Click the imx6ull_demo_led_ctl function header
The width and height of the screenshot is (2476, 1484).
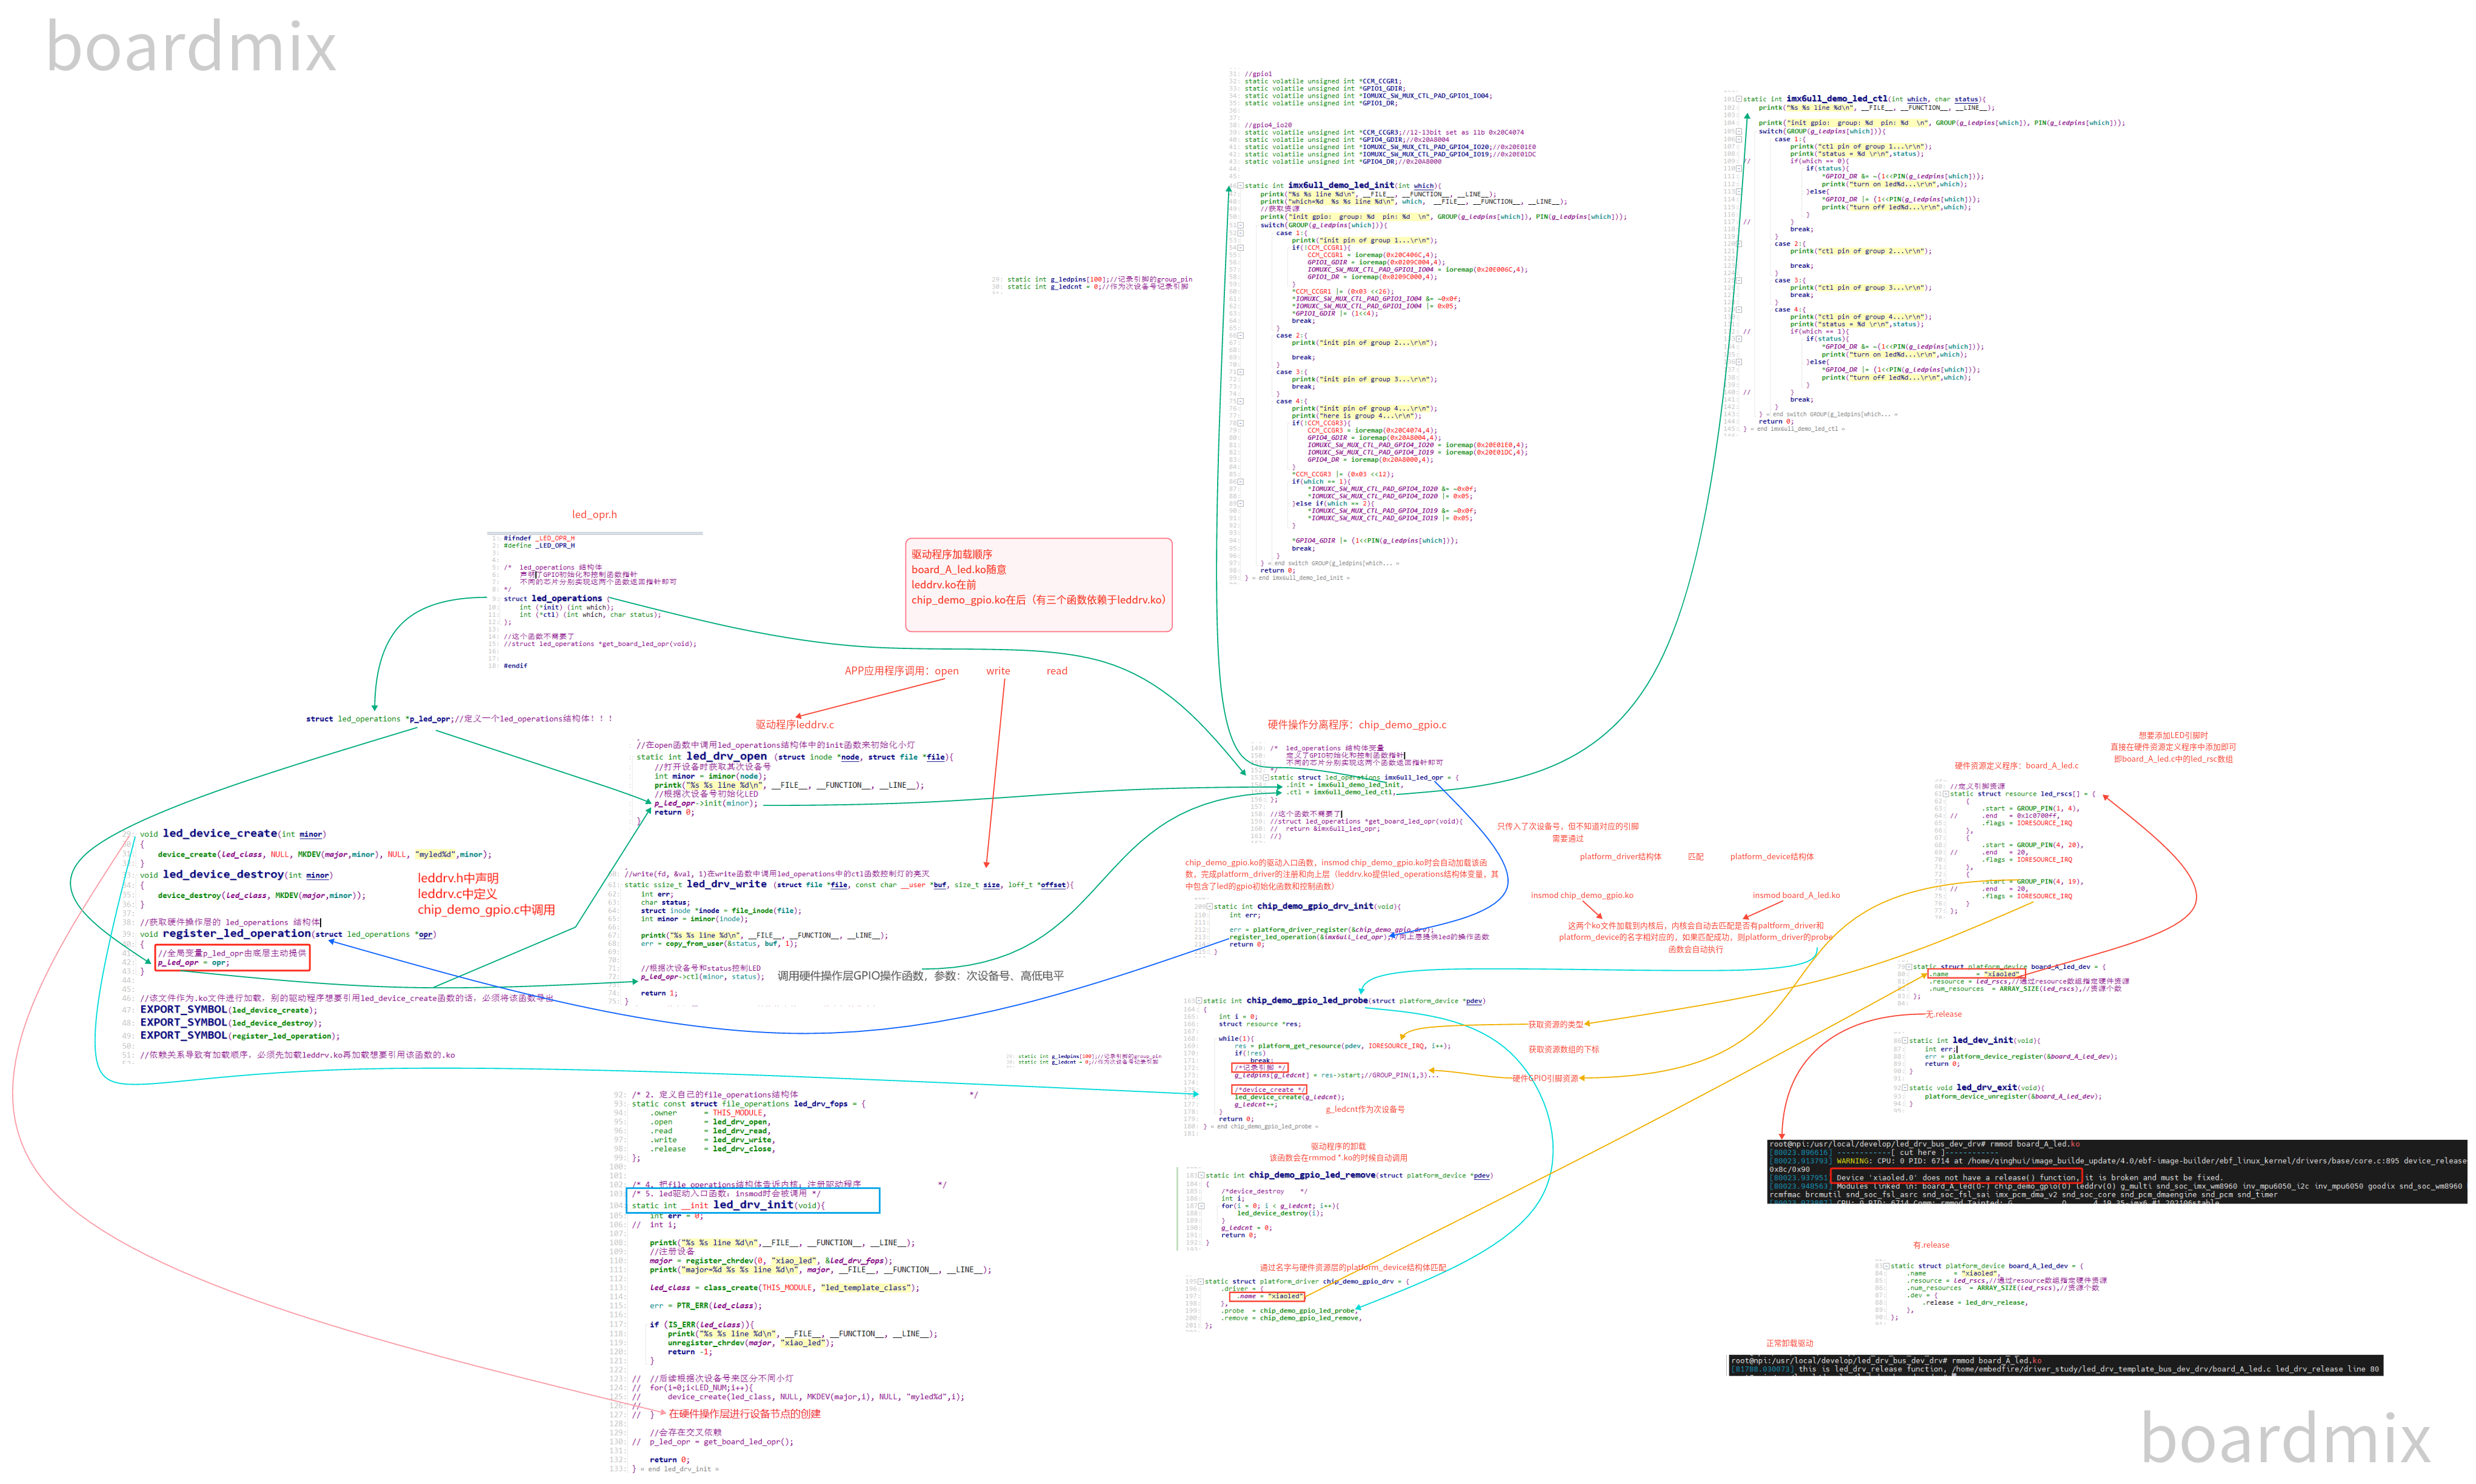tap(1864, 100)
